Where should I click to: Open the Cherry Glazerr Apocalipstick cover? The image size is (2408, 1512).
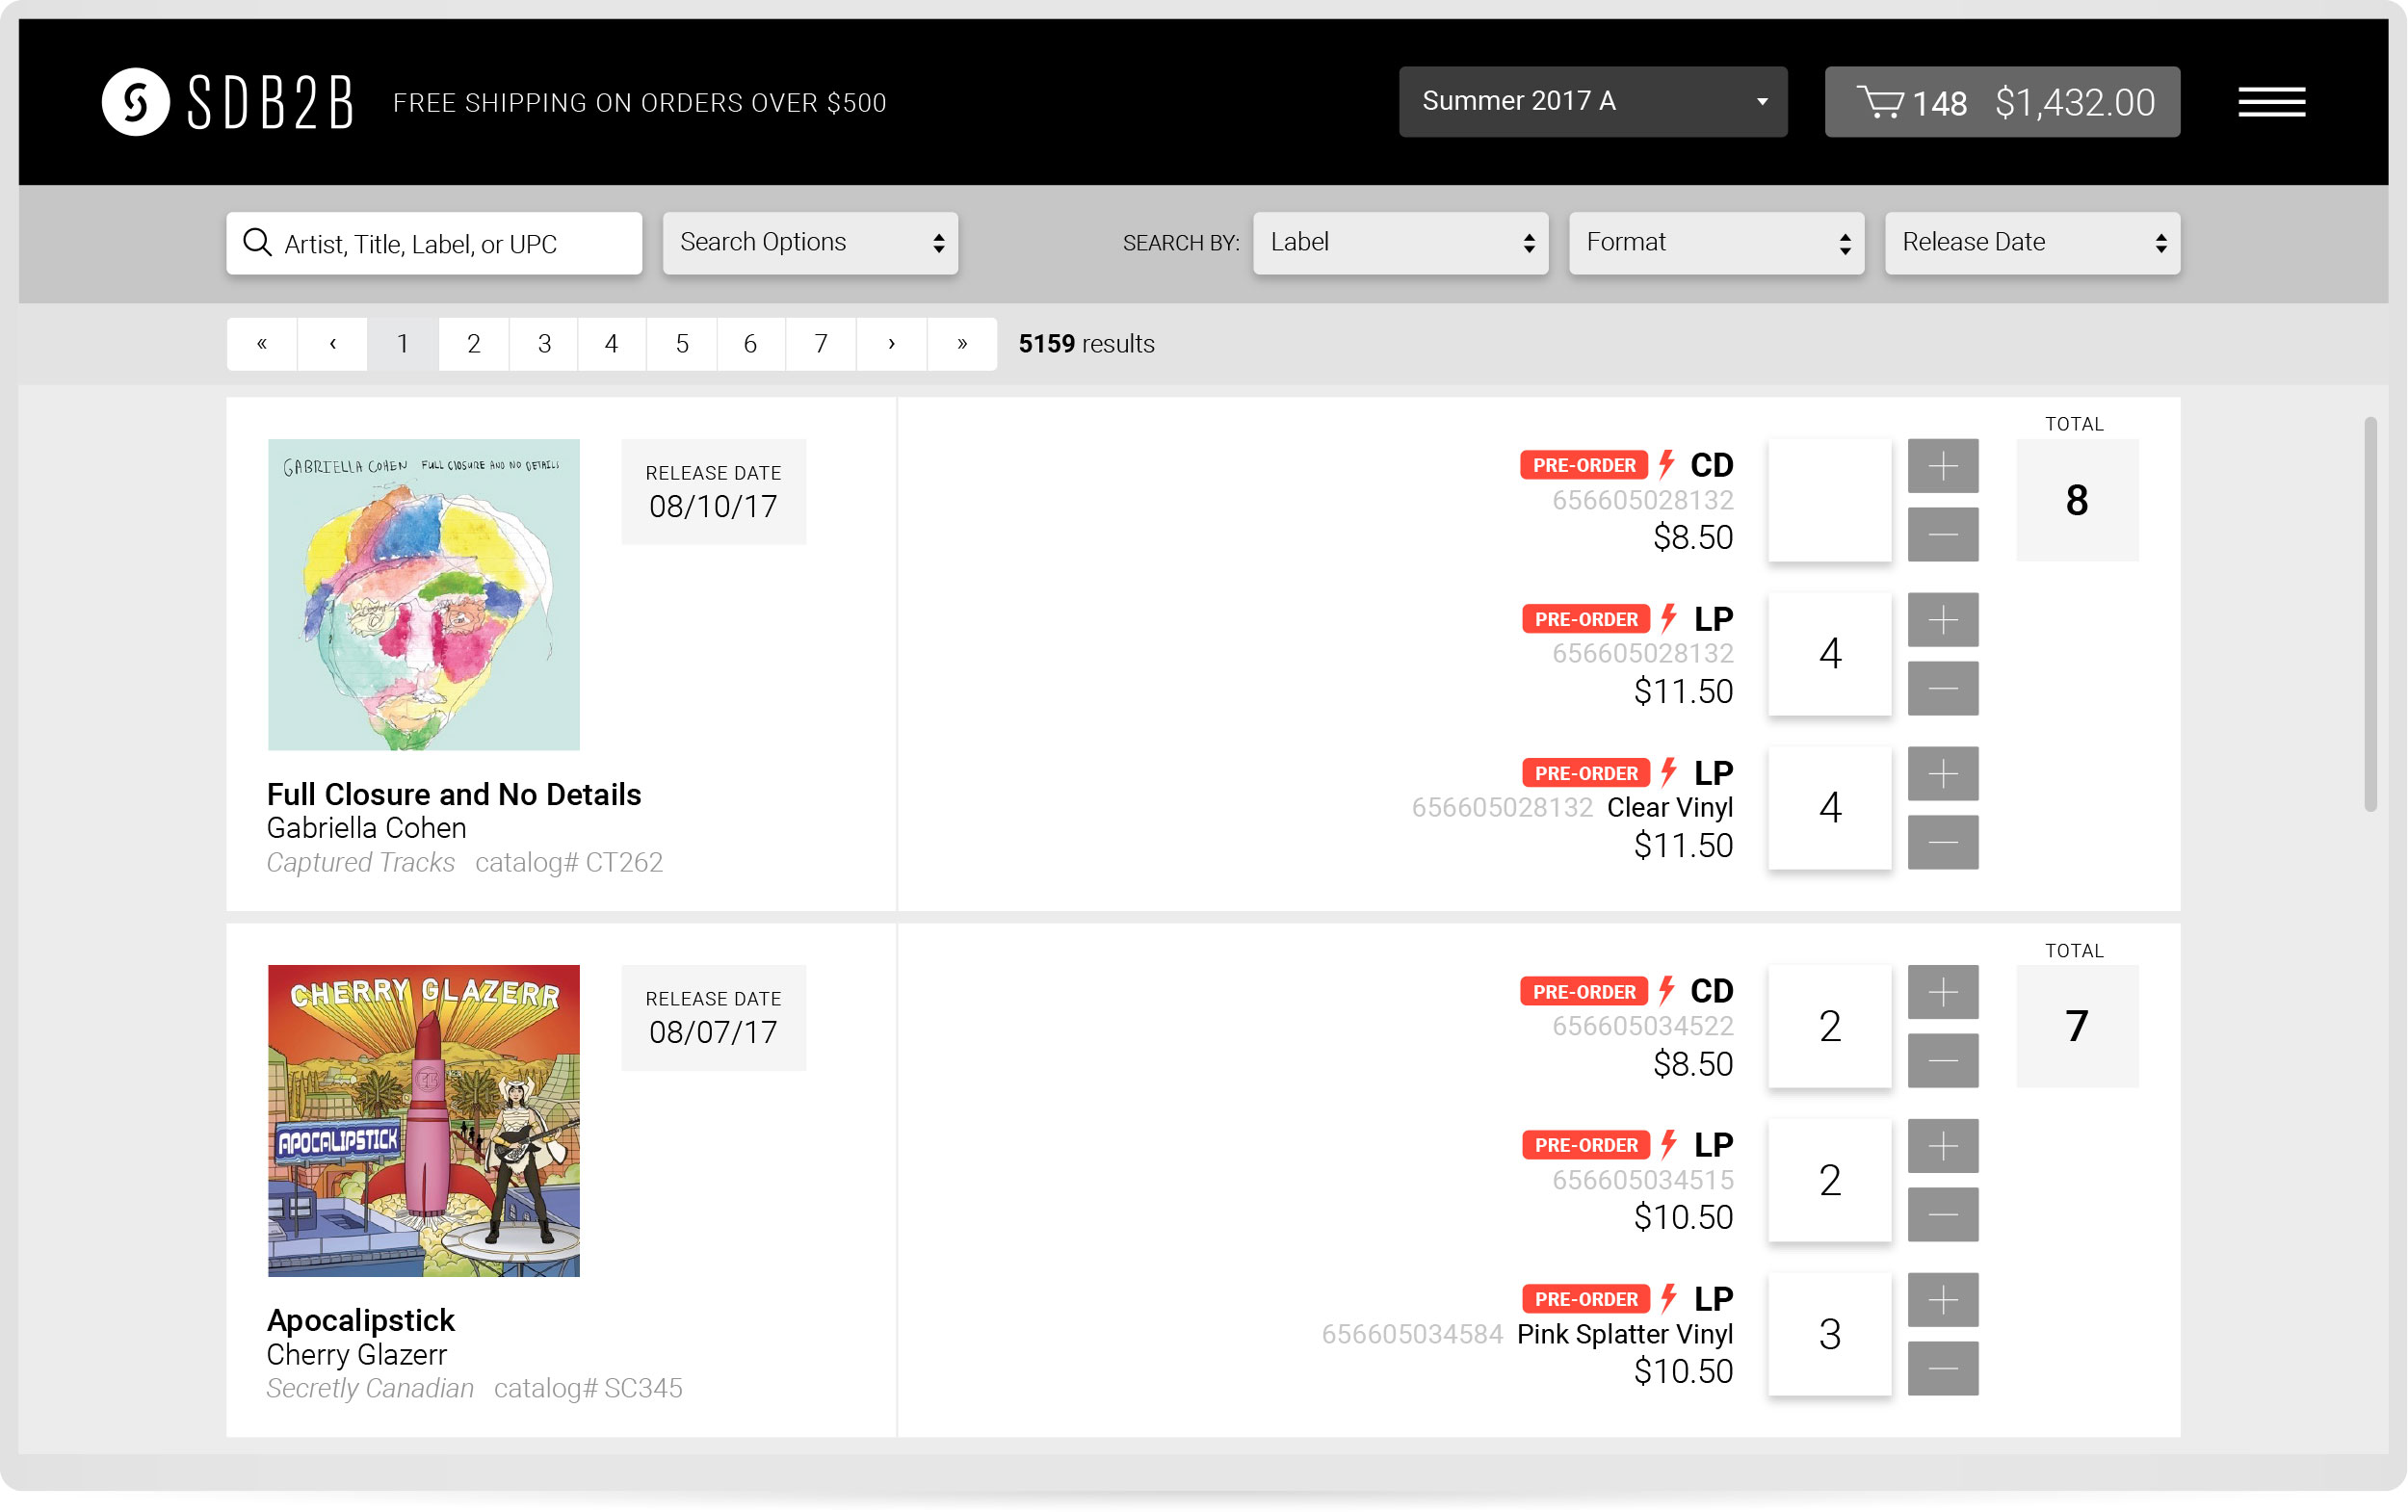pyautogui.click(x=424, y=1120)
